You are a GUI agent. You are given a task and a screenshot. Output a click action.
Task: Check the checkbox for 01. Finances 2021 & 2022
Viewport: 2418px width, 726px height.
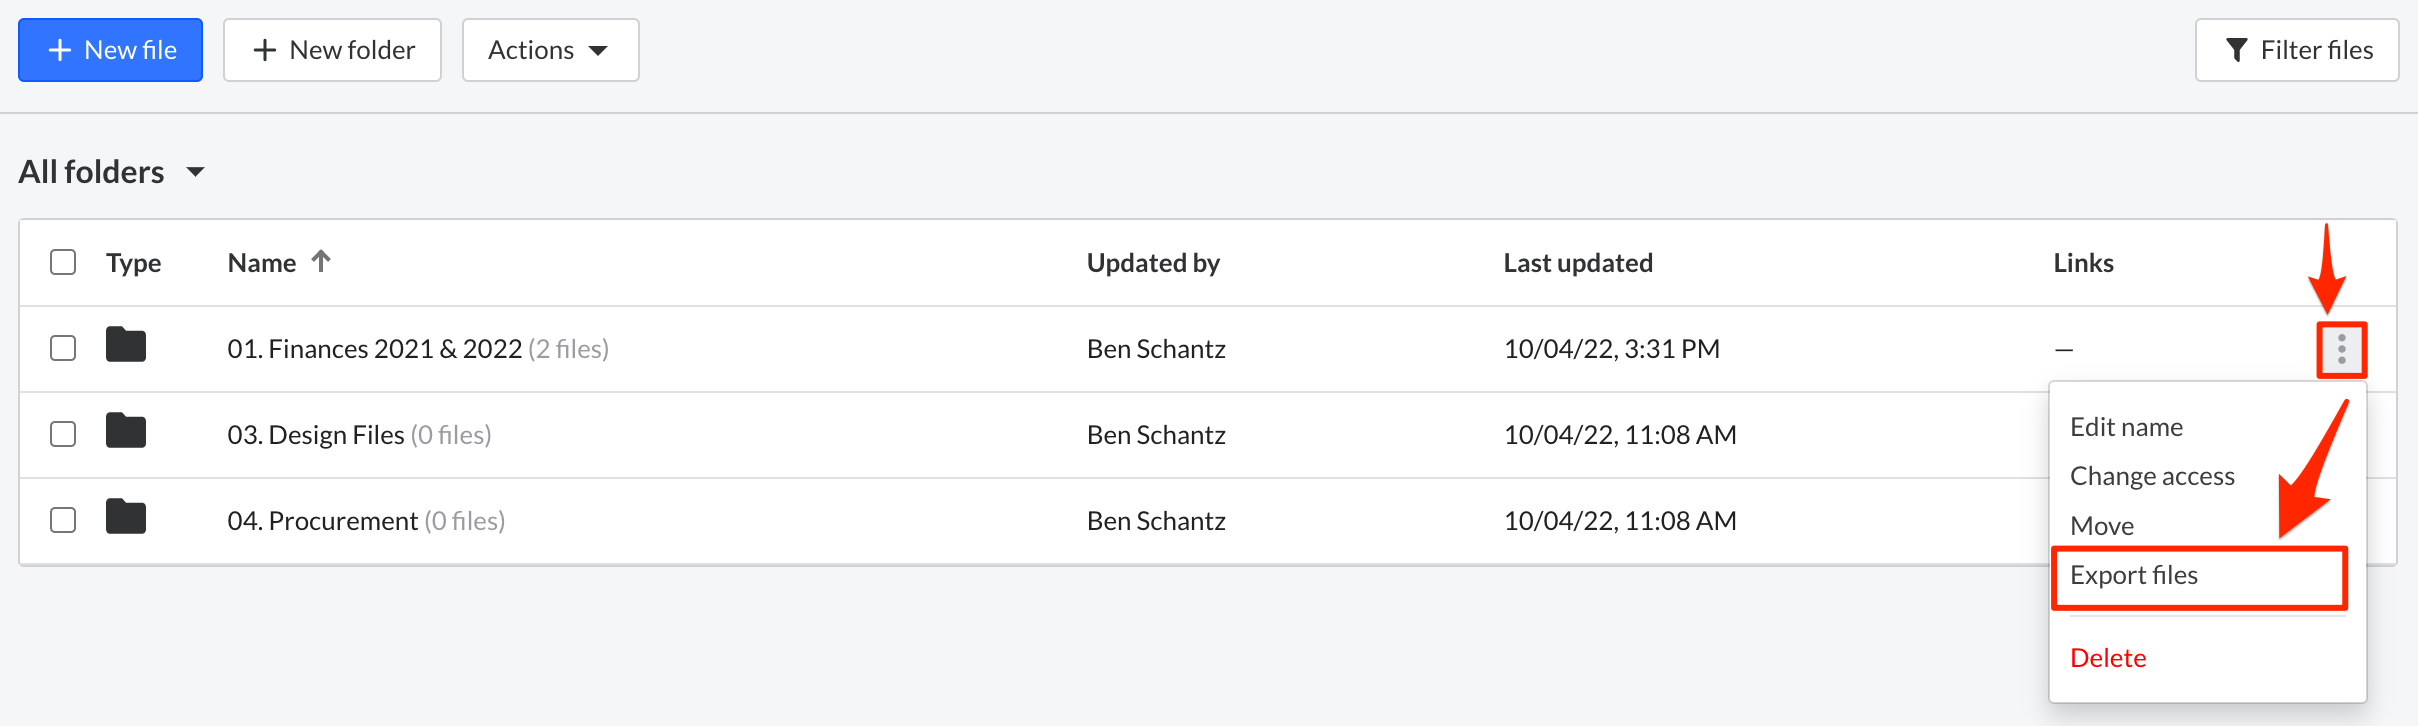click(62, 348)
